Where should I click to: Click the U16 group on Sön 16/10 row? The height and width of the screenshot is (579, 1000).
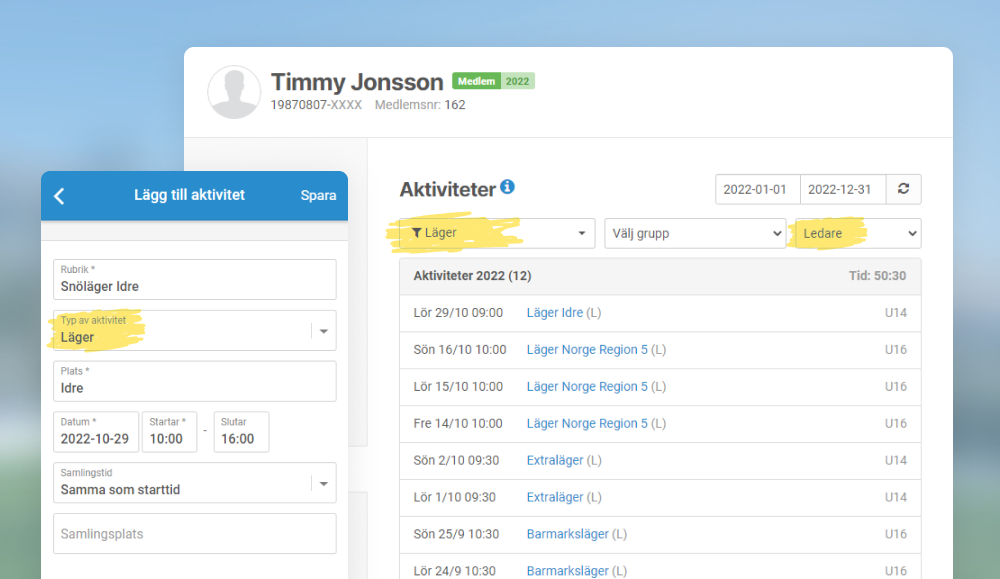[895, 349]
